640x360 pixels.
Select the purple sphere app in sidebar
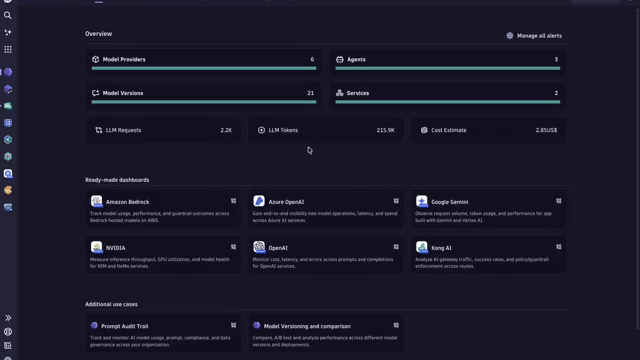click(8, 72)
